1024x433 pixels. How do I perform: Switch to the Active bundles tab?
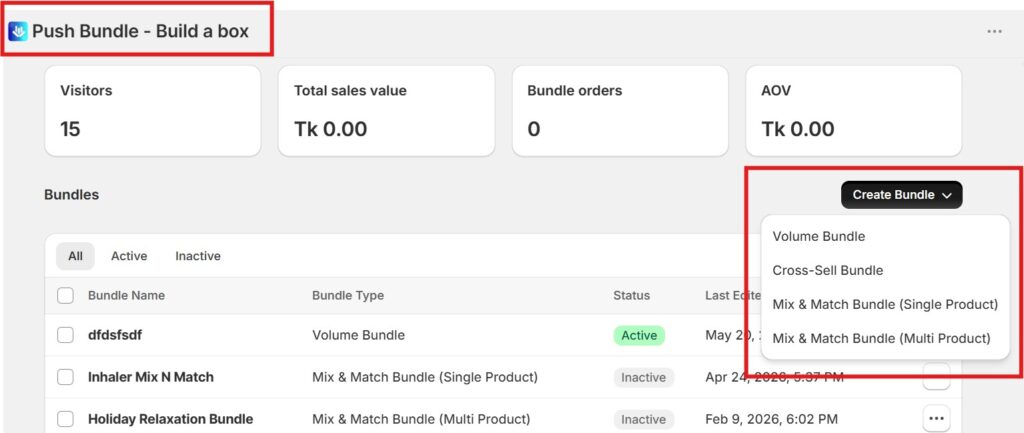click(129, 256)
